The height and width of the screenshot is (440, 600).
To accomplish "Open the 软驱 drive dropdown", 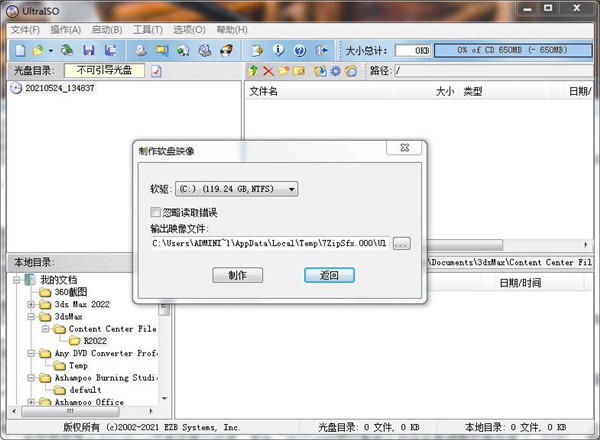I will [236, 189].
